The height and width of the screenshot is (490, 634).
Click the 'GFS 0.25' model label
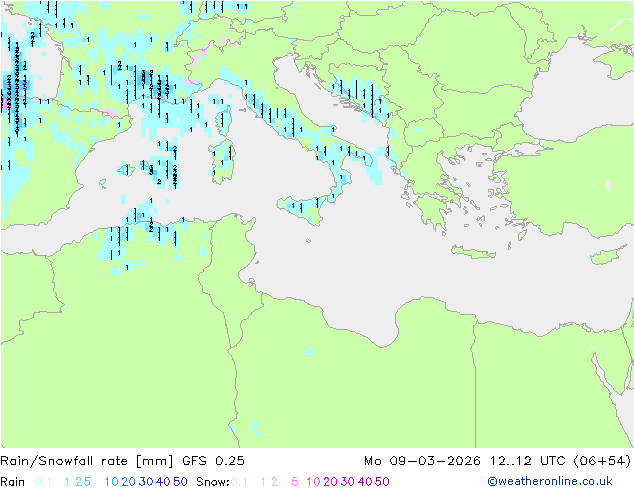(213, 461)
